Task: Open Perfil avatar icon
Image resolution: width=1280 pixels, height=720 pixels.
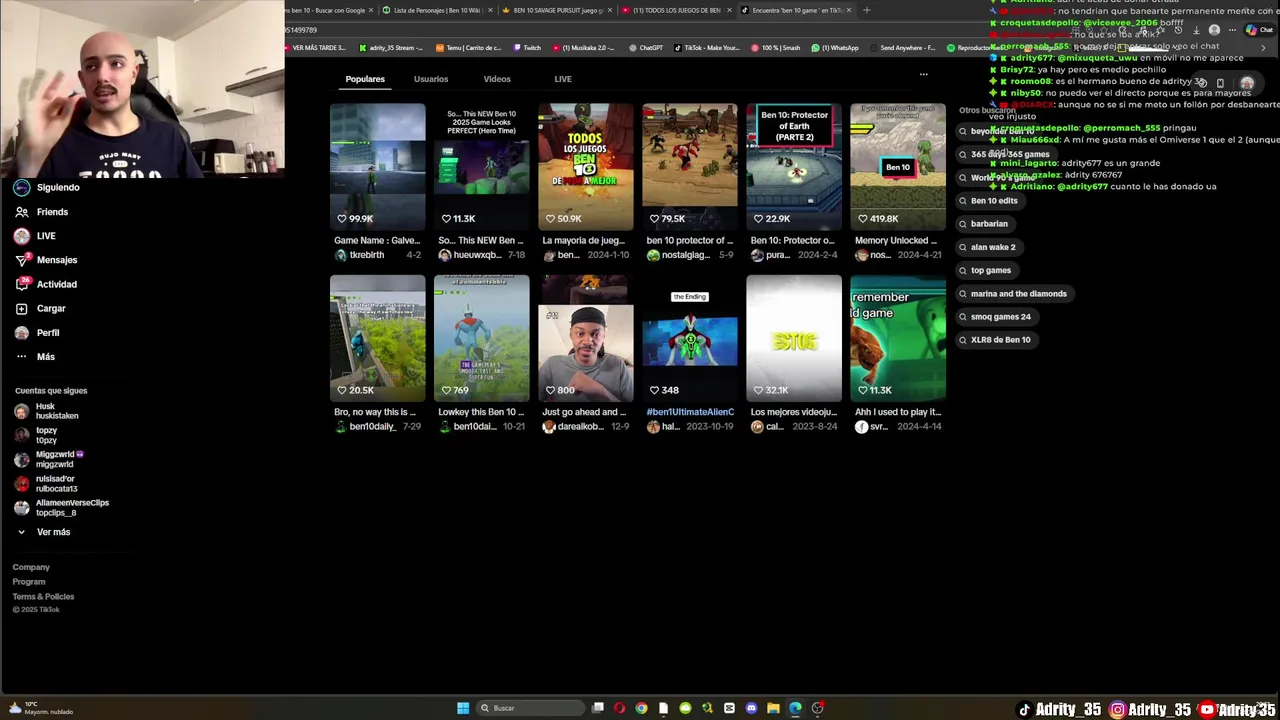Action: pyautogui.click(x=22, y=333)
